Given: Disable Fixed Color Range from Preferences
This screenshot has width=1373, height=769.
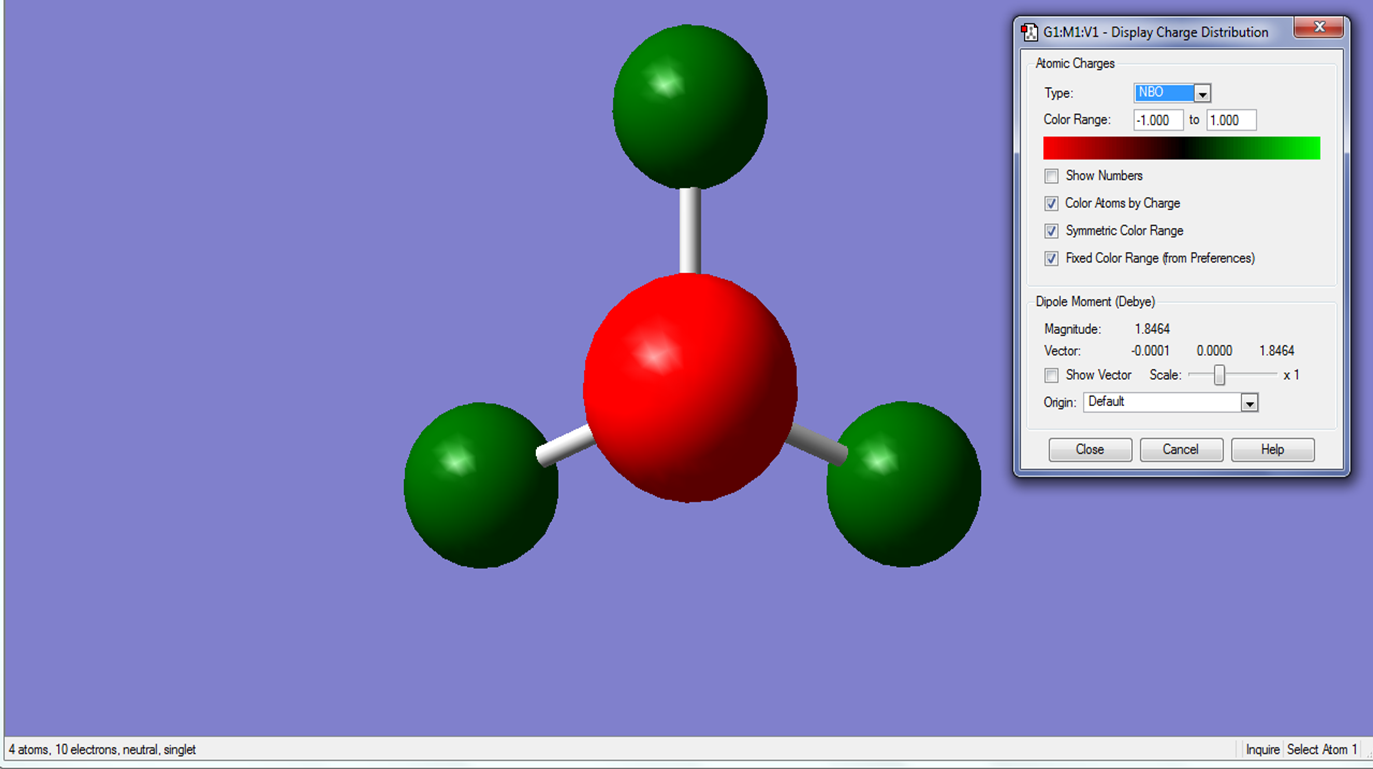Looking at the screenshot, I should tap(1051, 258).
